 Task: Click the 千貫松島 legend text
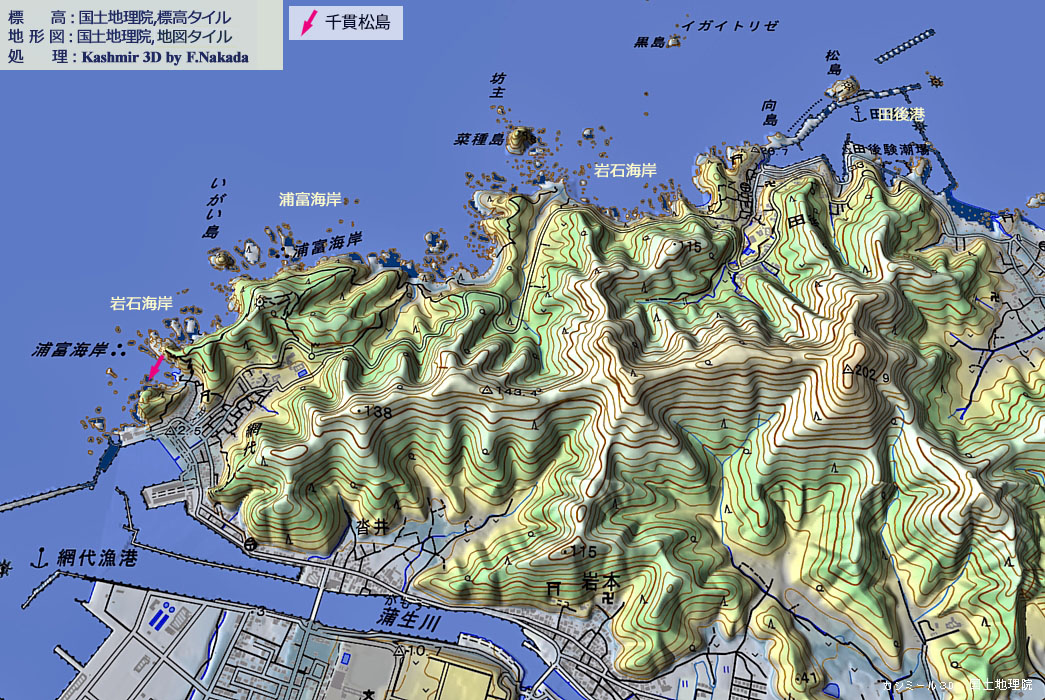pyautogui.click(x=358, y=22)
